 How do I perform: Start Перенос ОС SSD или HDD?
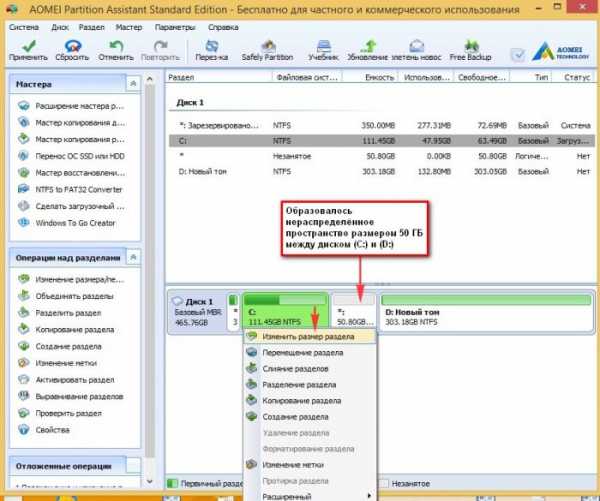(72, 156)
